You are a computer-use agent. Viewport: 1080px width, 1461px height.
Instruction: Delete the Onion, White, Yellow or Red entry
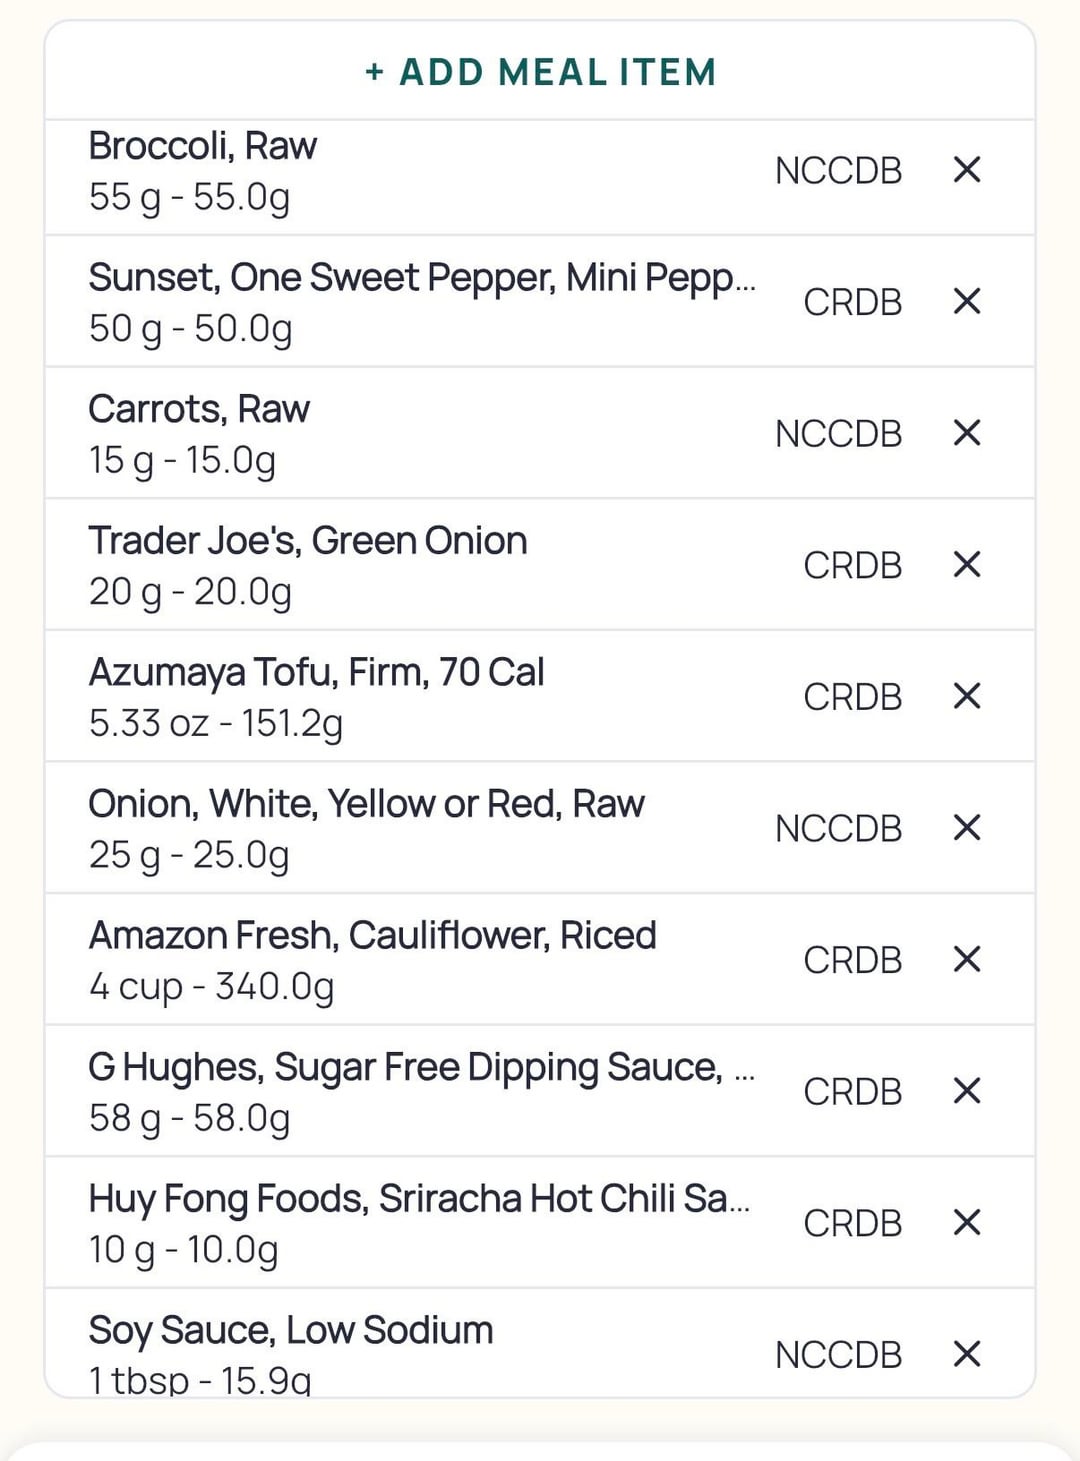coord(966,828)
